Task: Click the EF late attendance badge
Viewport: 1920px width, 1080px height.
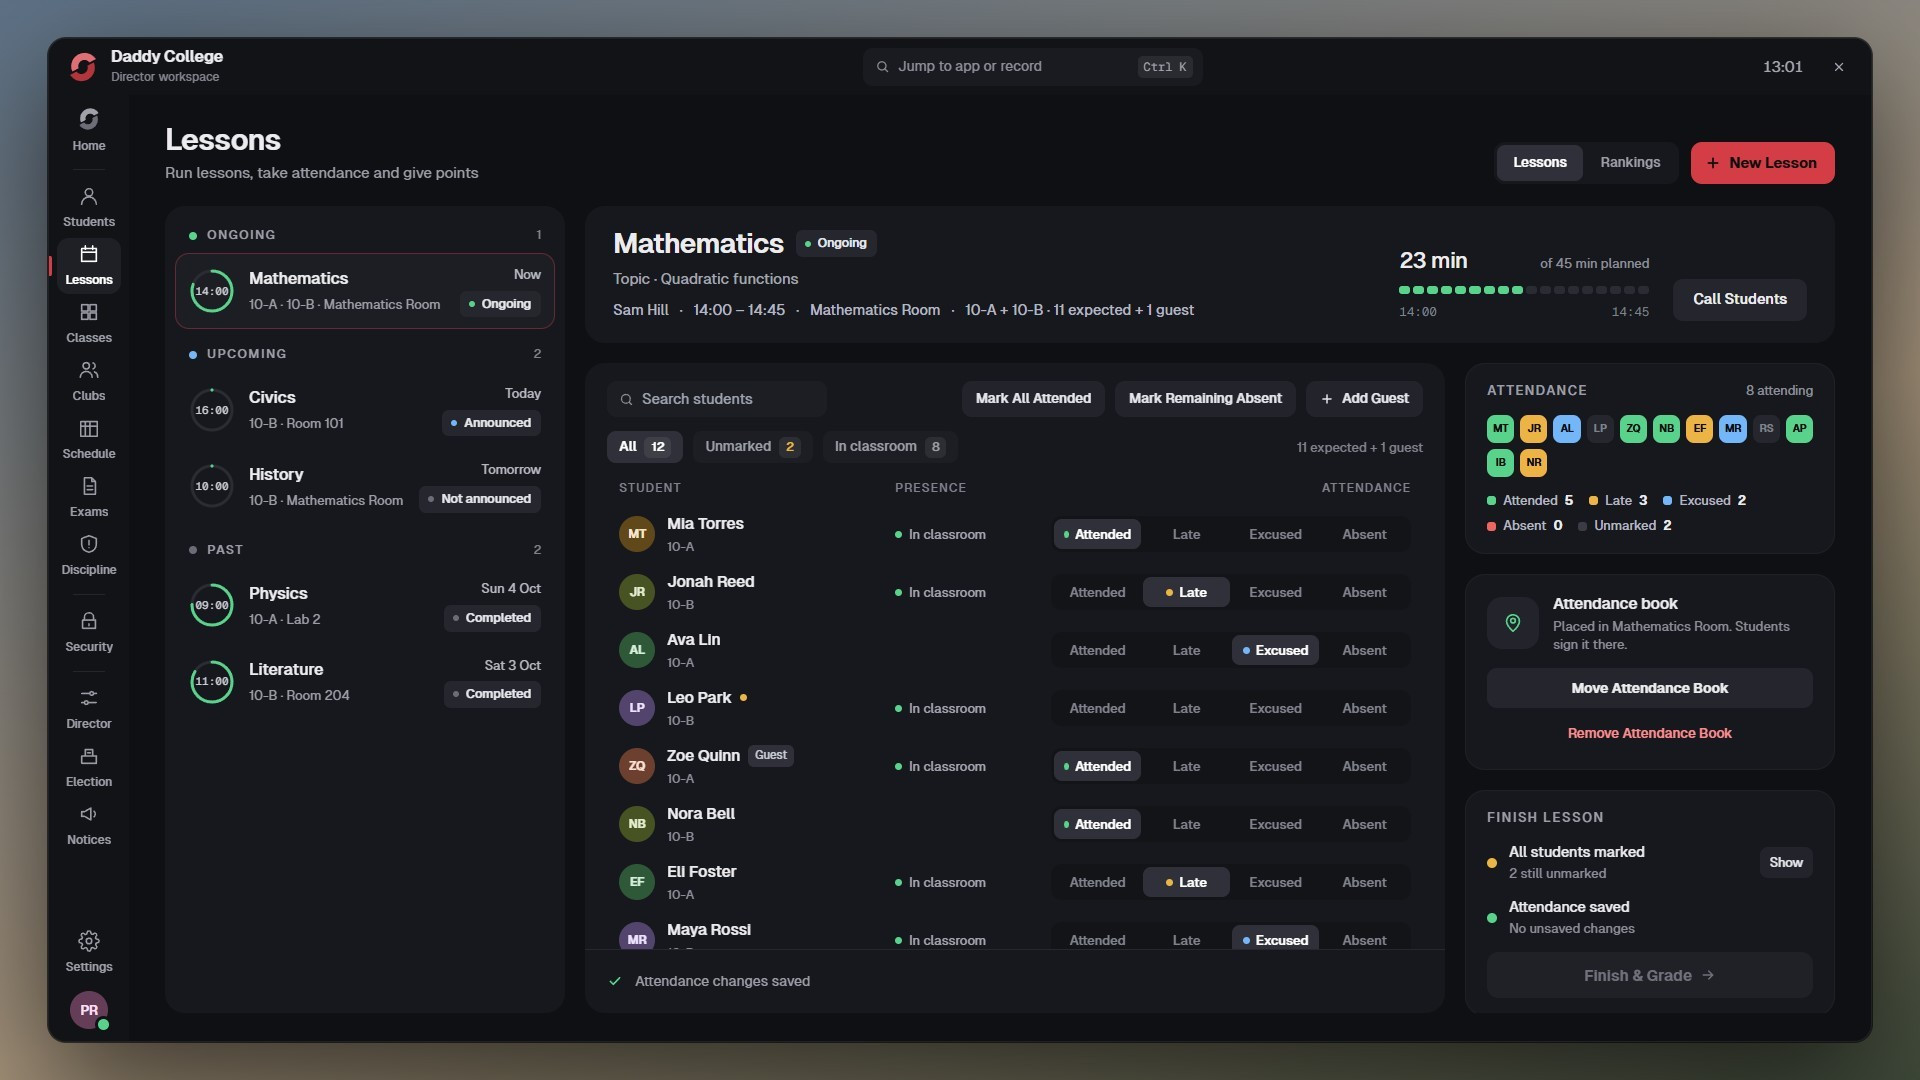Action: tap(1699, 429)
